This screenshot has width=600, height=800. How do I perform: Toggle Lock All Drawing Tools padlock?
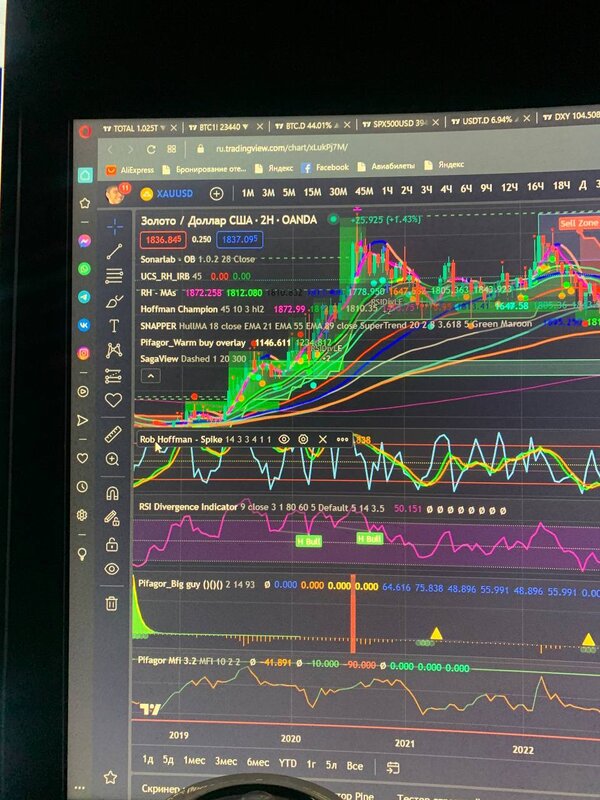point(112,544)
